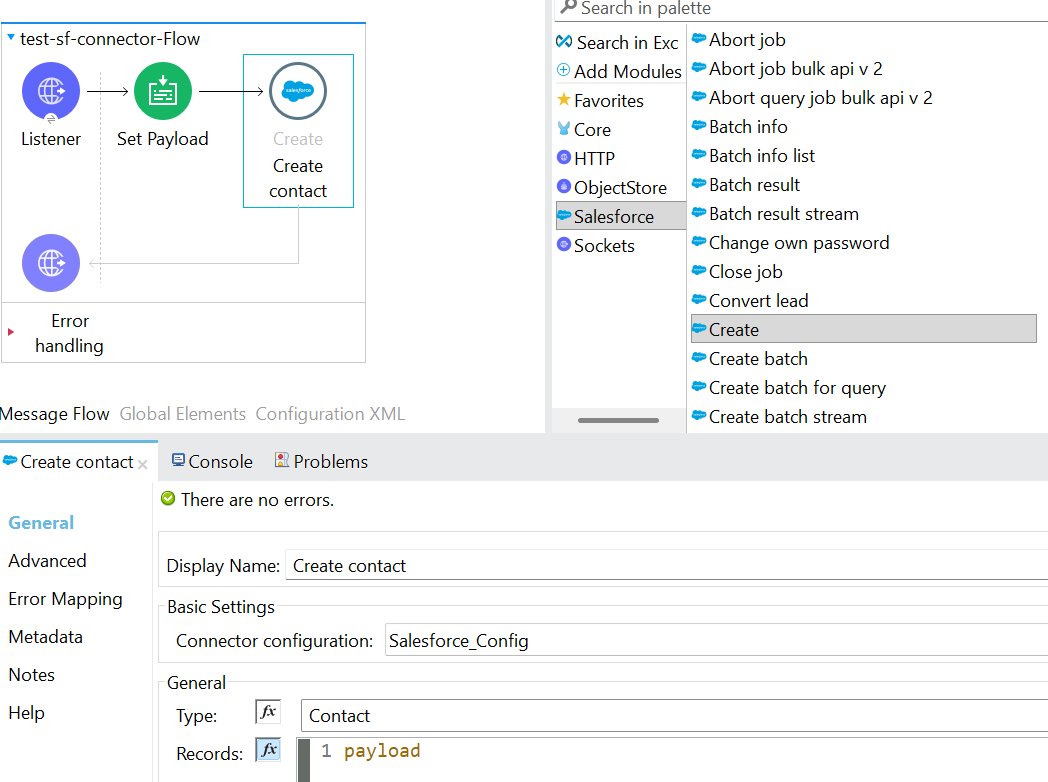
Task: Open the Message Flow view tab
Action: (55, 414)
